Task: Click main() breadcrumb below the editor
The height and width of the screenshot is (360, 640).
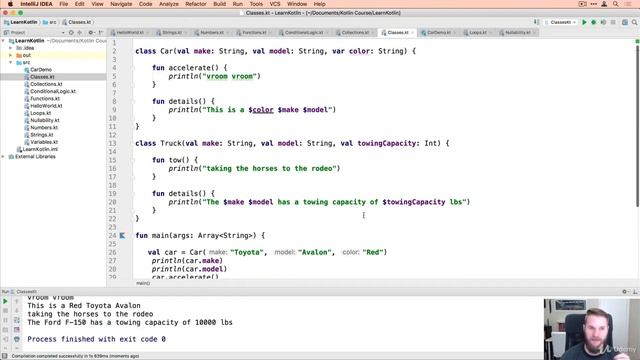Action: coord(143,283)
